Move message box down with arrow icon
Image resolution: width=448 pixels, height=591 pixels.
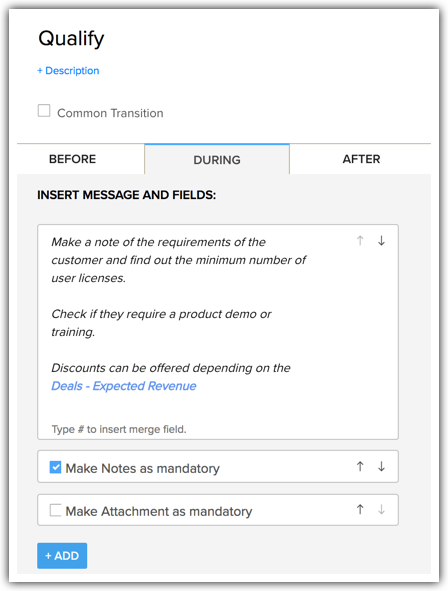[x=381, y=240]
